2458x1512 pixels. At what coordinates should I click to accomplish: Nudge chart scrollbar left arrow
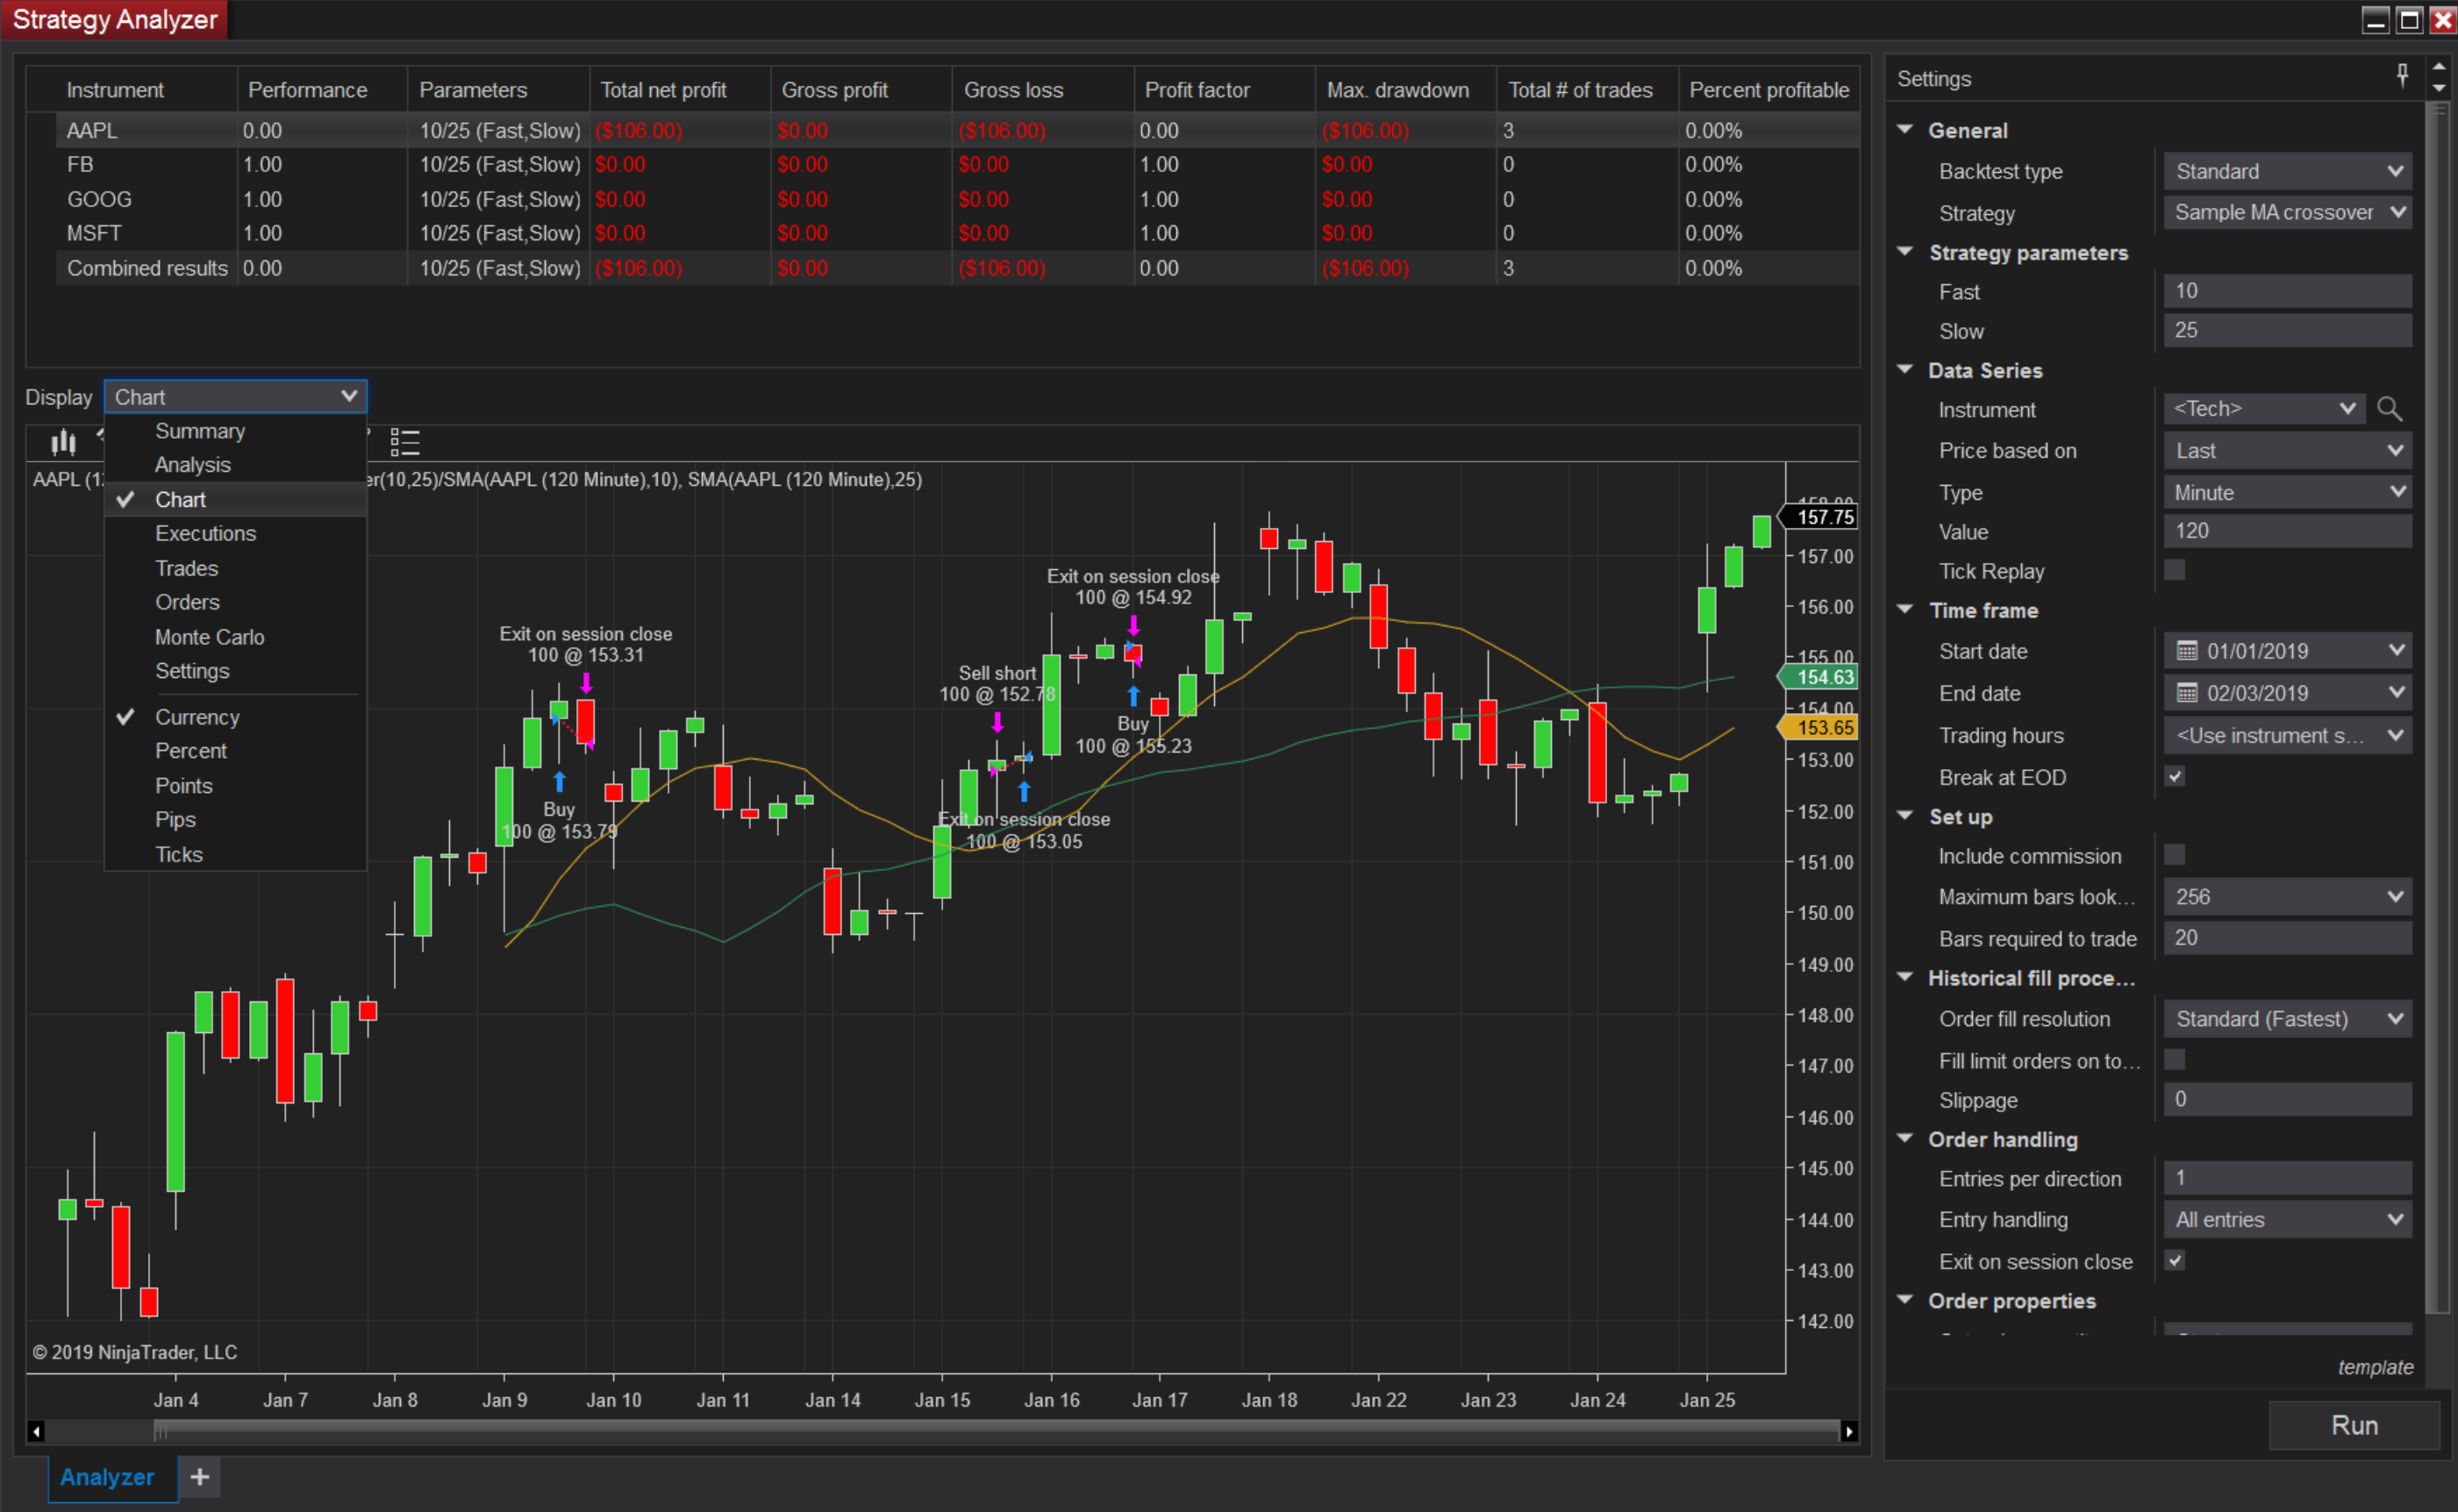[36, 1431]
